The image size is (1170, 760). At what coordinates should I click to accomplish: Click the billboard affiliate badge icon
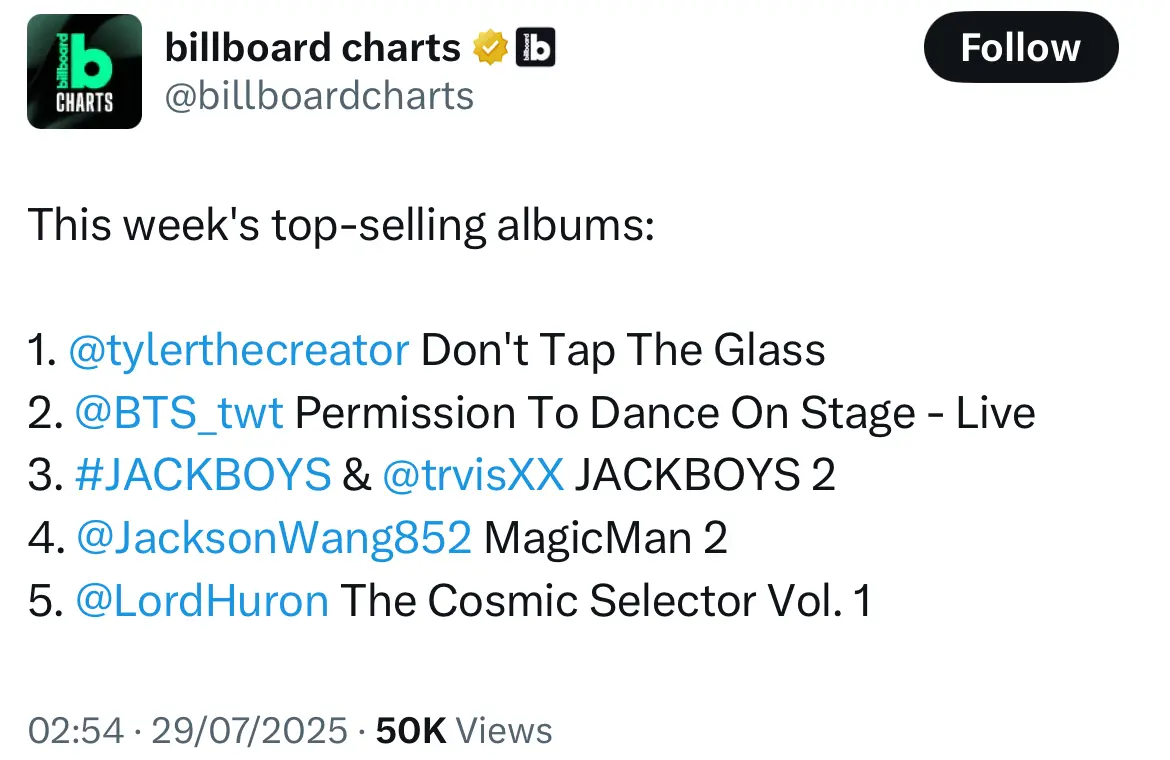tap(535, 47)
